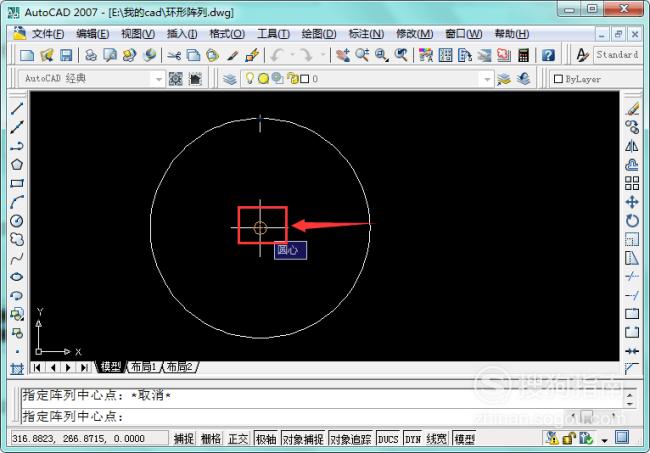Open the Standard text style dropdown
Screen dimensions: 650x453
(x=618, y=55)
